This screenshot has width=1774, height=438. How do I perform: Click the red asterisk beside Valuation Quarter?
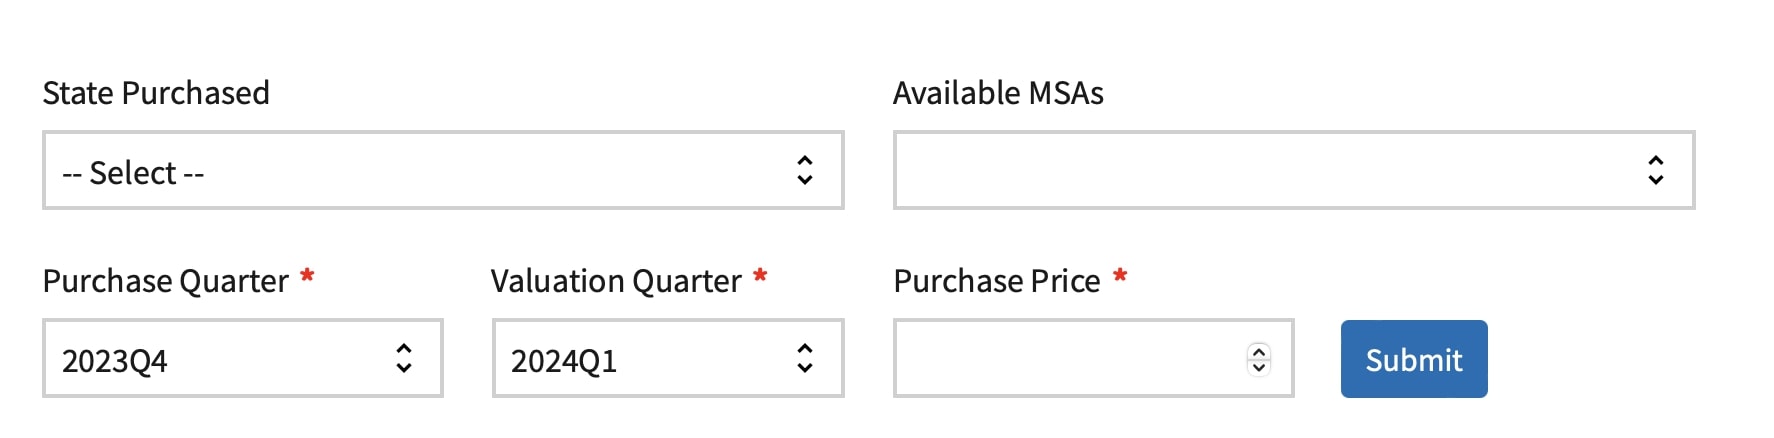click(x=760, y=276)
